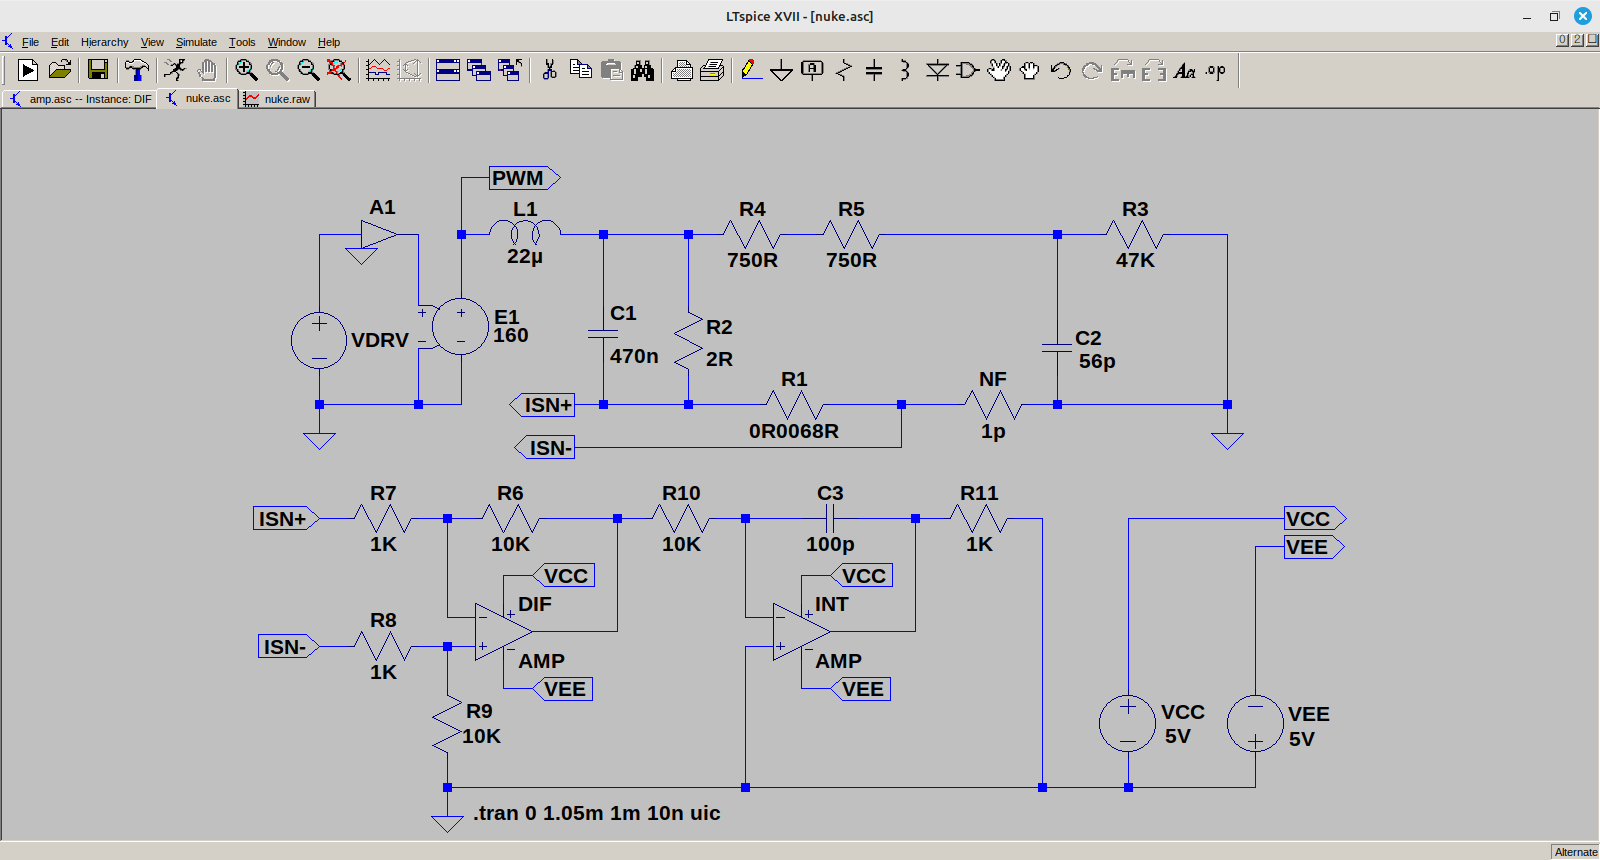Select the Move open-hand tool
Image resolution: width=1600 pixels, height=860 pixels.
[999, 70]
